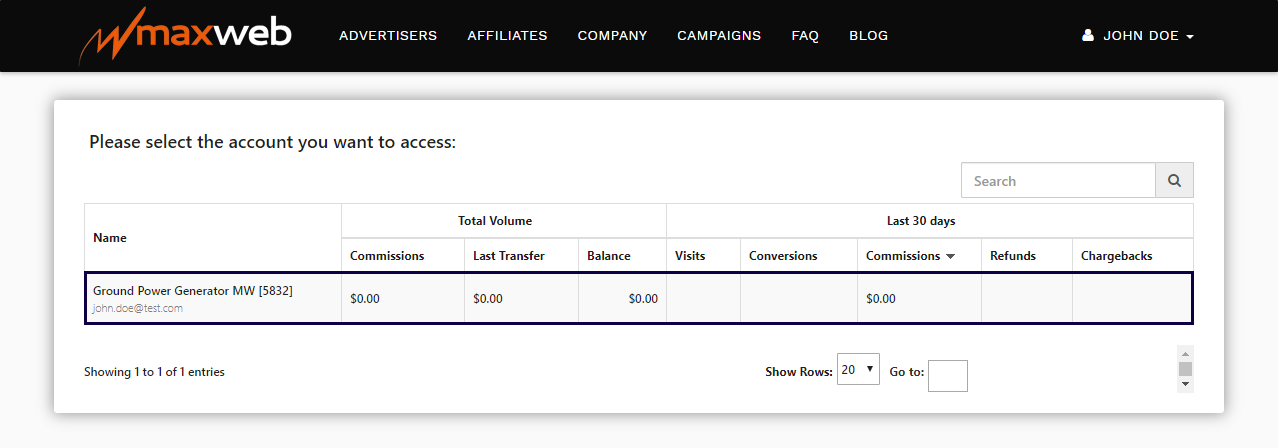Click the user profile icon
Image resolution: width=1278 pixels, height=448 pixels.
point(1088,36)
